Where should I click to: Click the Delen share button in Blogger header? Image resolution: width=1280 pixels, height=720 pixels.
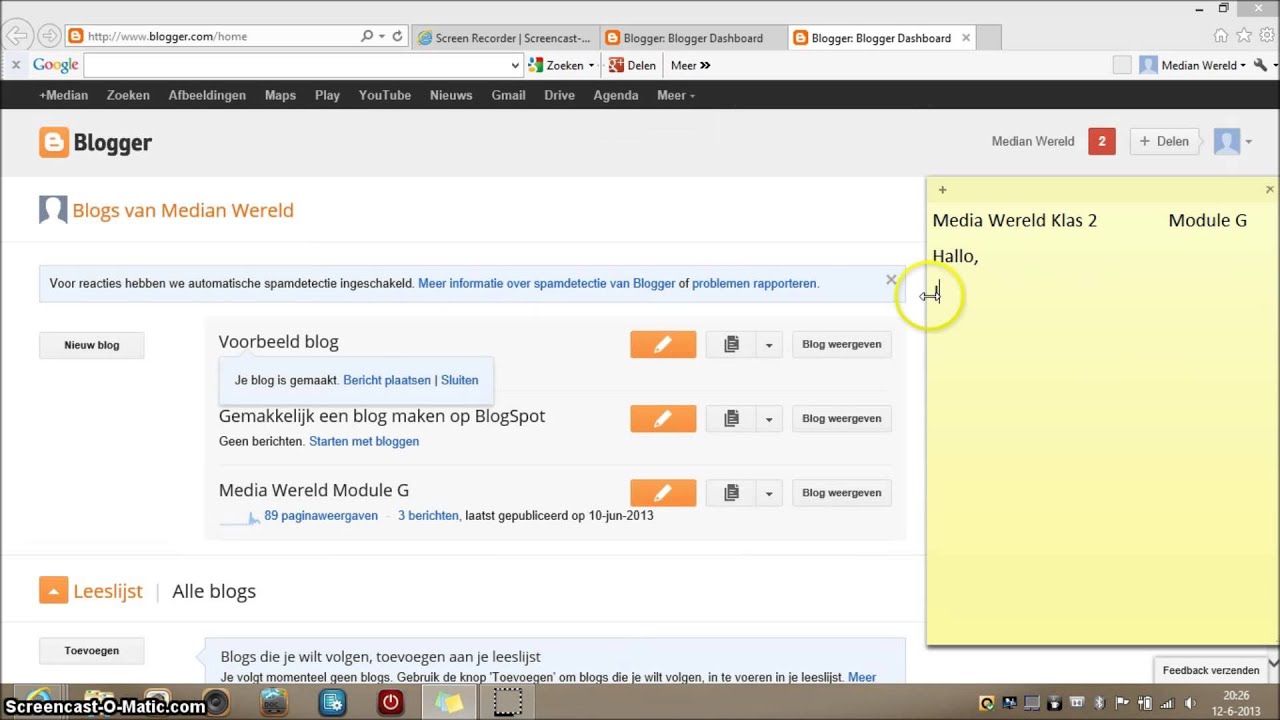coord(1165,141)
